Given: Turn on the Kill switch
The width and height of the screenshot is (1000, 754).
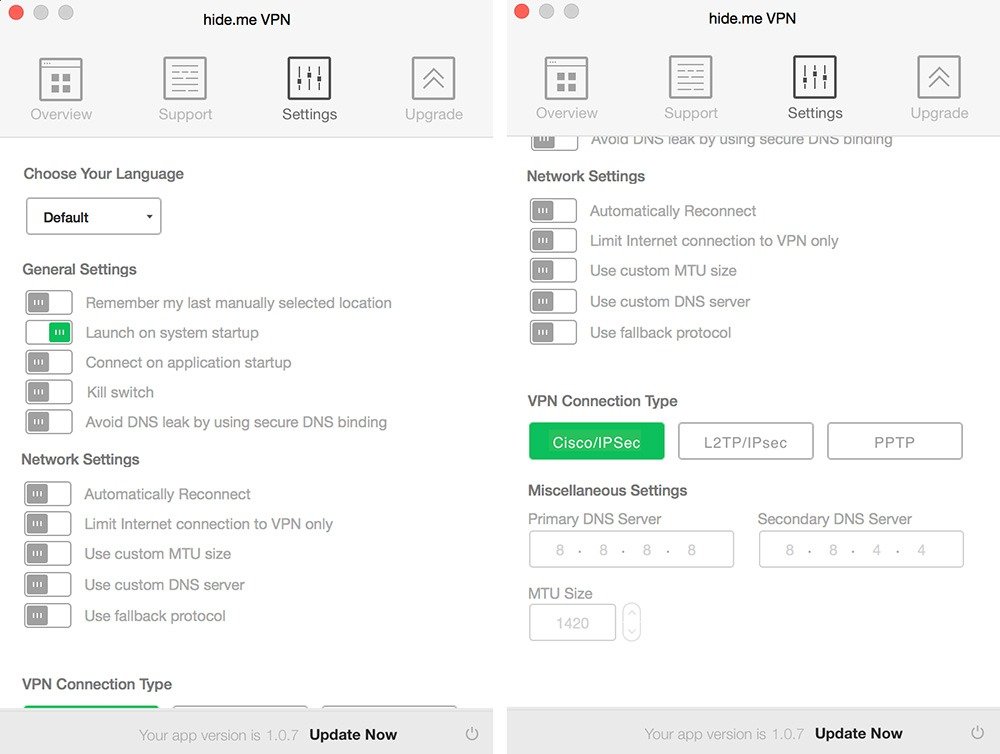Looking at the screenshot, I should pyautogui.click(x=49, y=392).
